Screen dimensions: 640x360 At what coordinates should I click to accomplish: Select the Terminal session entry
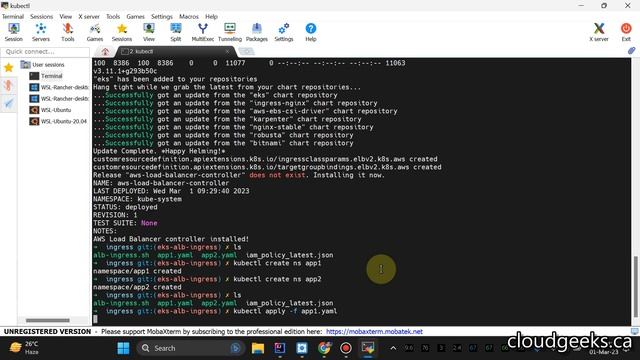point(46,76)
